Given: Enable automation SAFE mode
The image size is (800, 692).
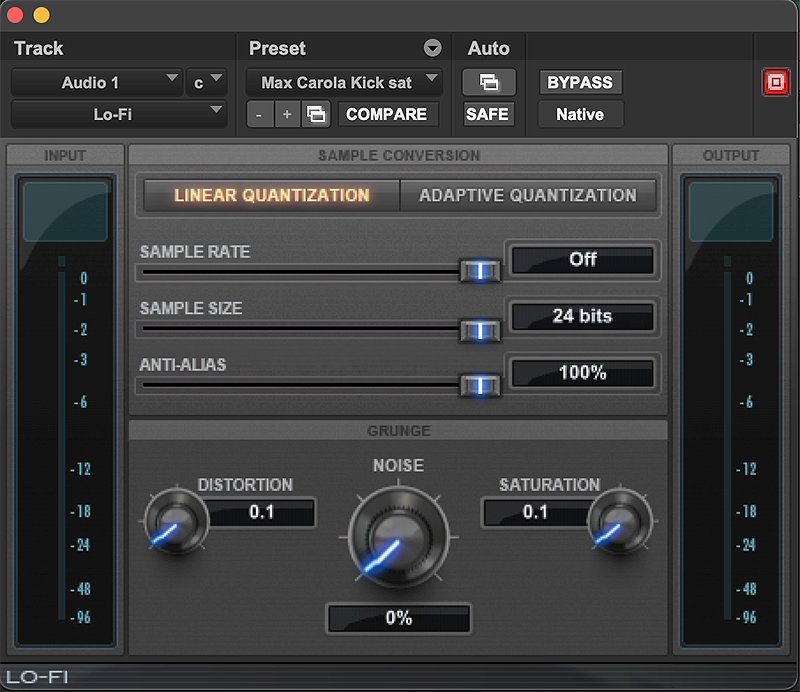Looking at the screenshot, I should point(488,114).
